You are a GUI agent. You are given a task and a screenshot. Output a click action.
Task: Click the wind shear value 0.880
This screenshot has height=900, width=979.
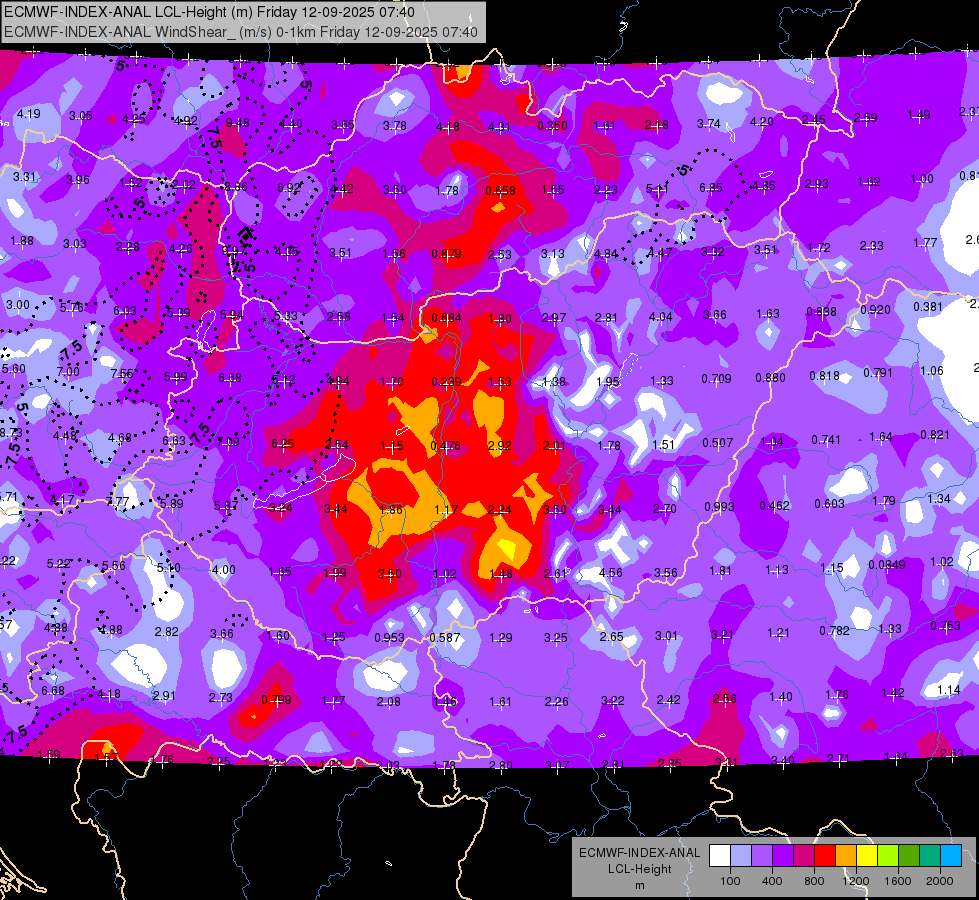pyautogui.click(x=770, y=377)
